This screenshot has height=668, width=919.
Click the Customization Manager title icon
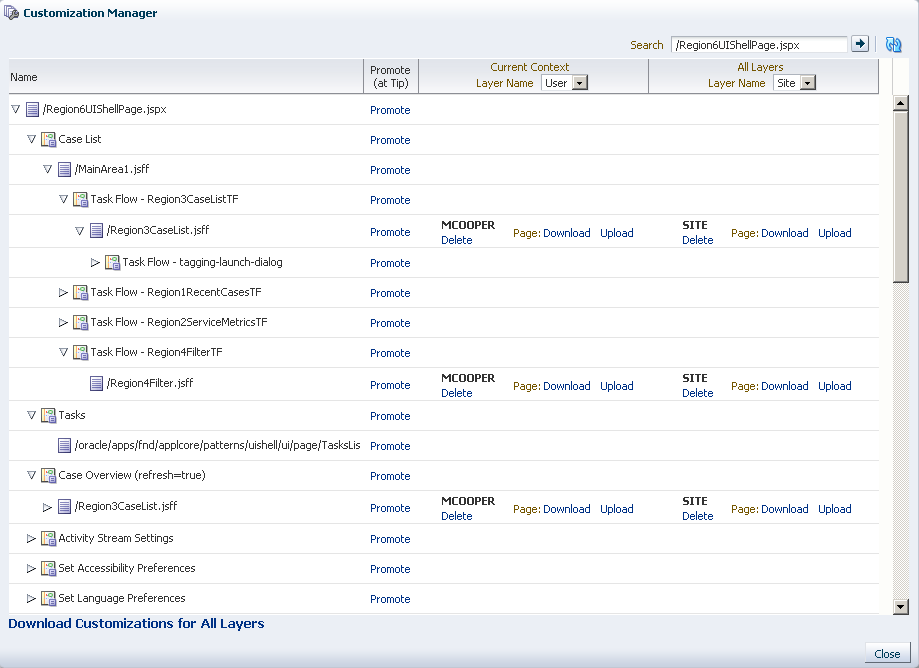(14, 13)
